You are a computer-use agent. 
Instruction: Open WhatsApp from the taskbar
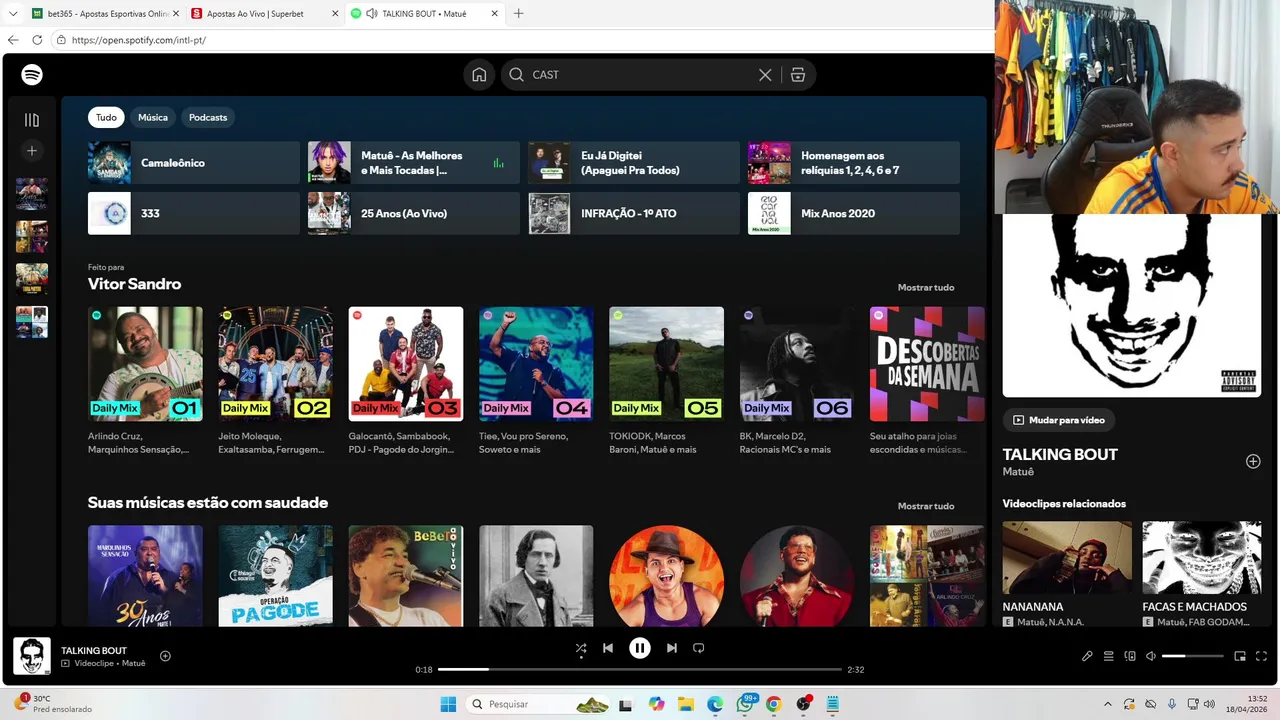746,704
